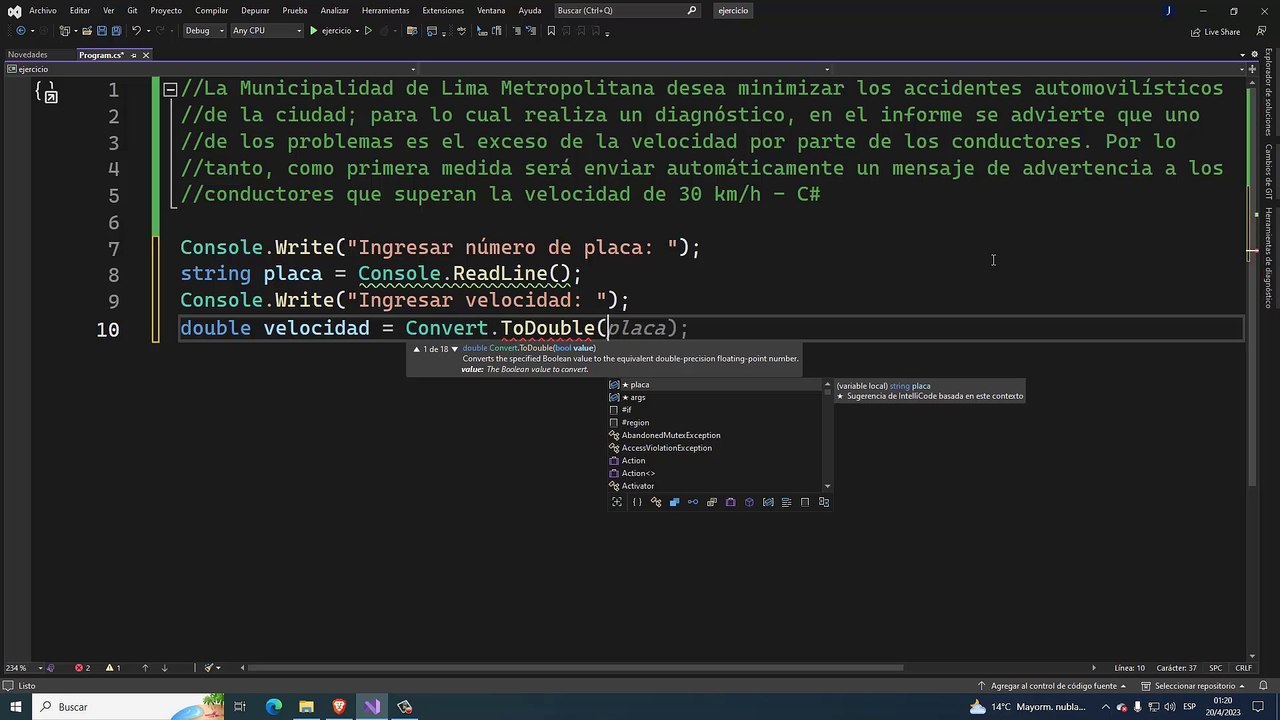The width and height of the screenshot is (1280, 720).
Task: Switch to the Novedades tab
Action: [28, 55]
